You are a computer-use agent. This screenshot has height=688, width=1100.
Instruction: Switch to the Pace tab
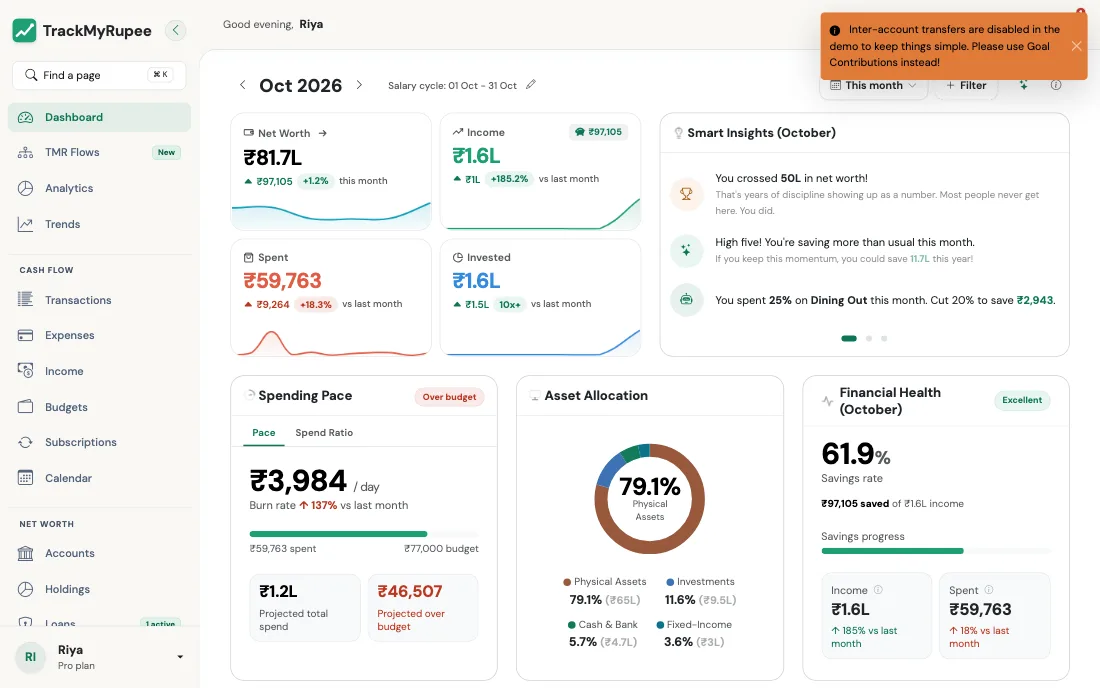(264, 433)
